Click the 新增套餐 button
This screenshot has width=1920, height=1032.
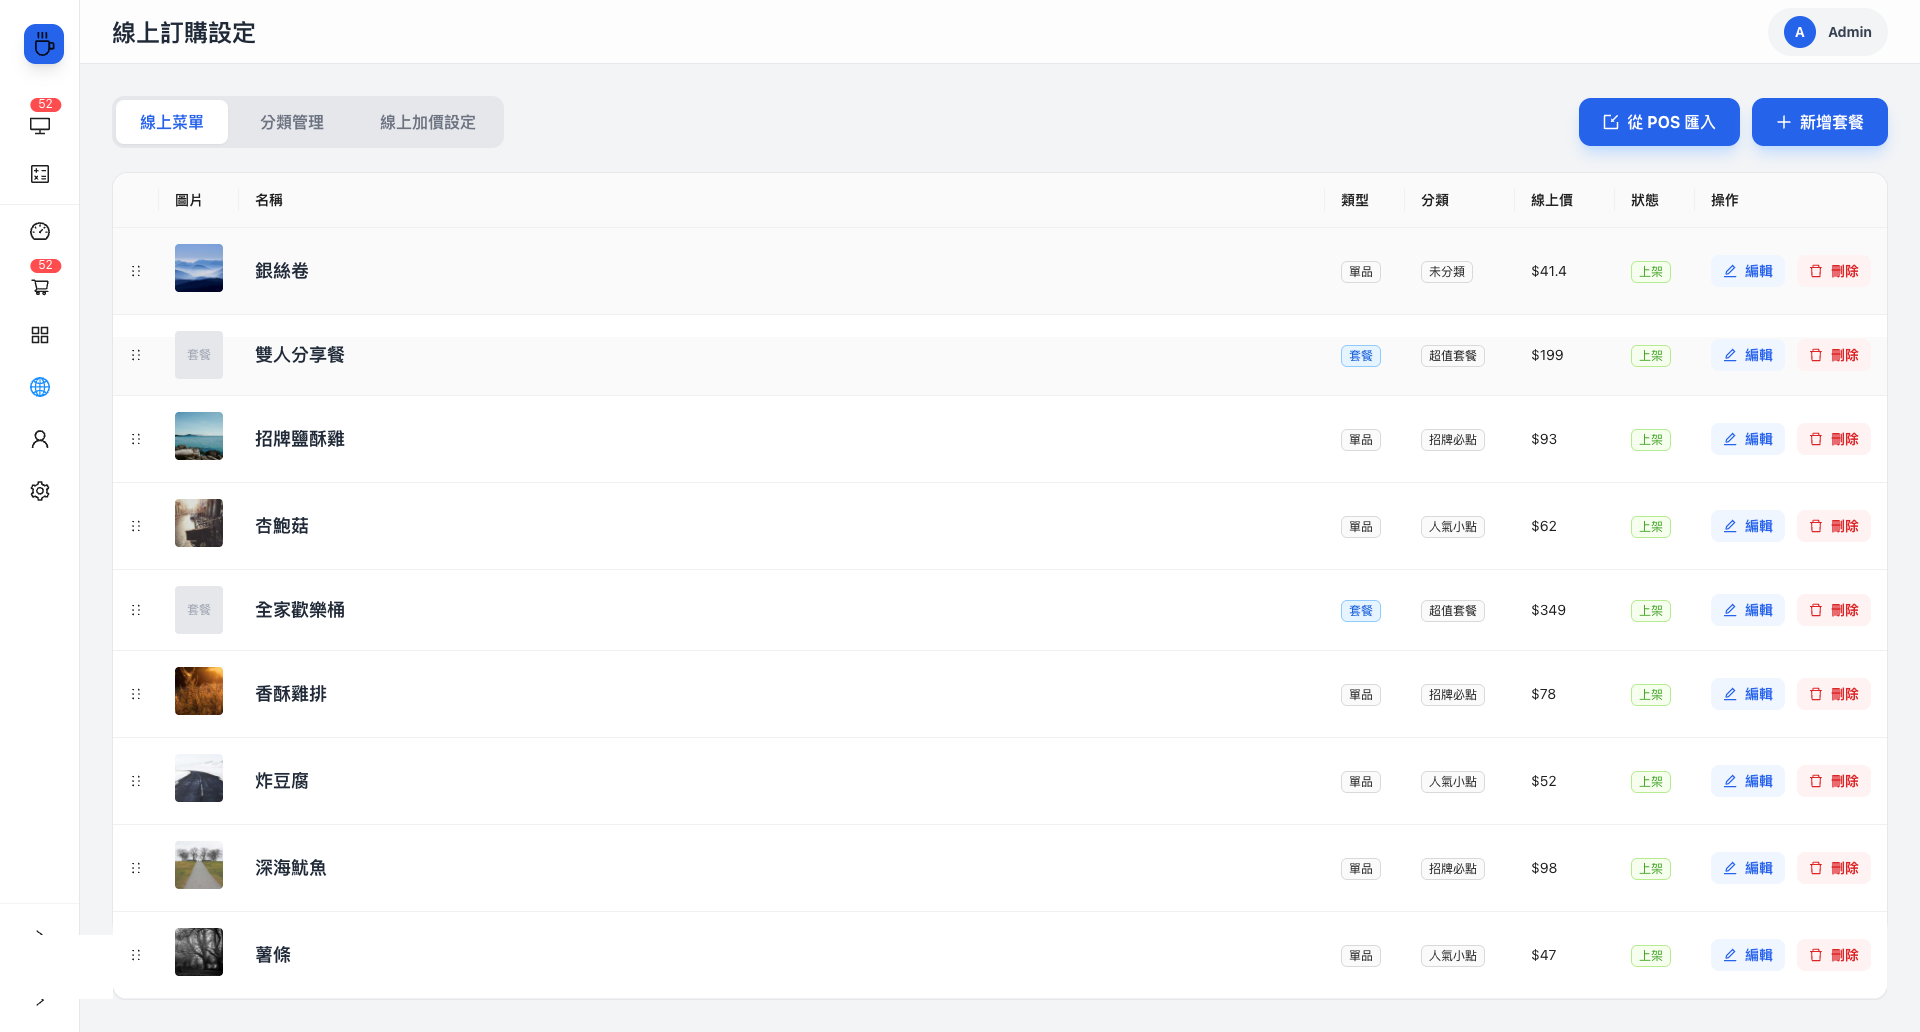tap(1819, 122)
